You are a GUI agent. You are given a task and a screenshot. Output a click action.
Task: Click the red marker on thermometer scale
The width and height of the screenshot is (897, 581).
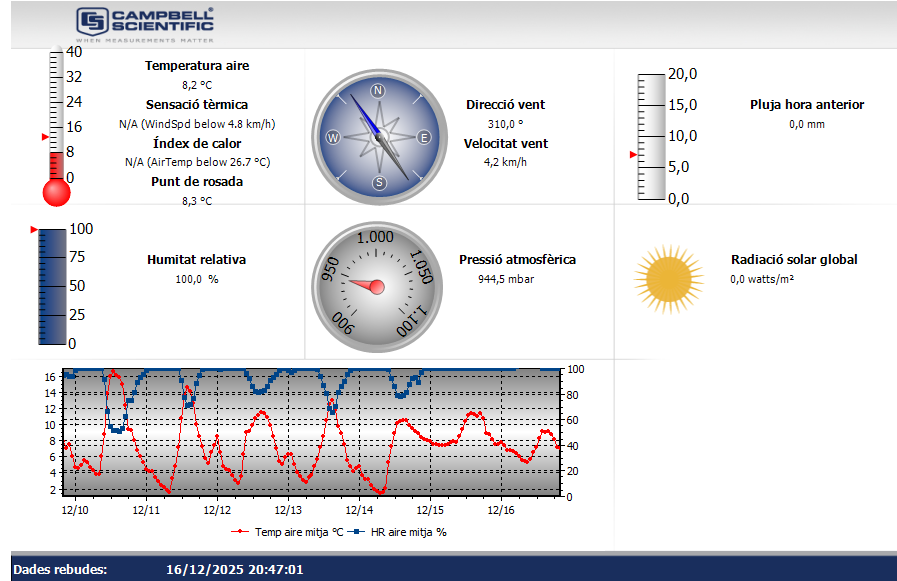[x=44, y=136]
